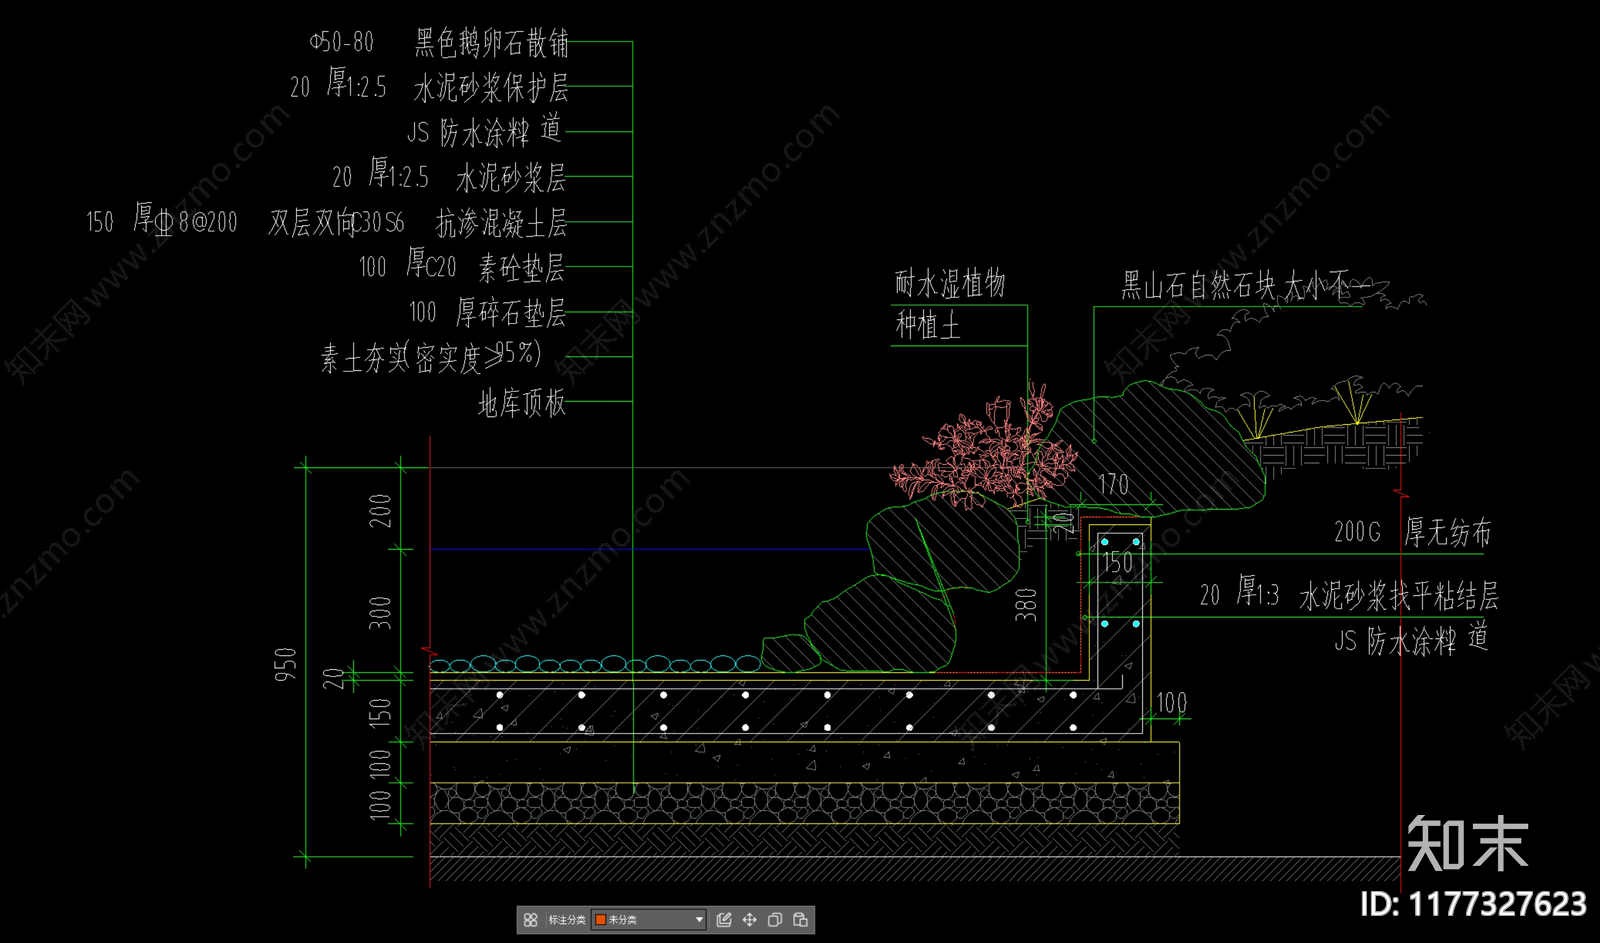Click the 素土夯实 annotation text

point(364,358)
